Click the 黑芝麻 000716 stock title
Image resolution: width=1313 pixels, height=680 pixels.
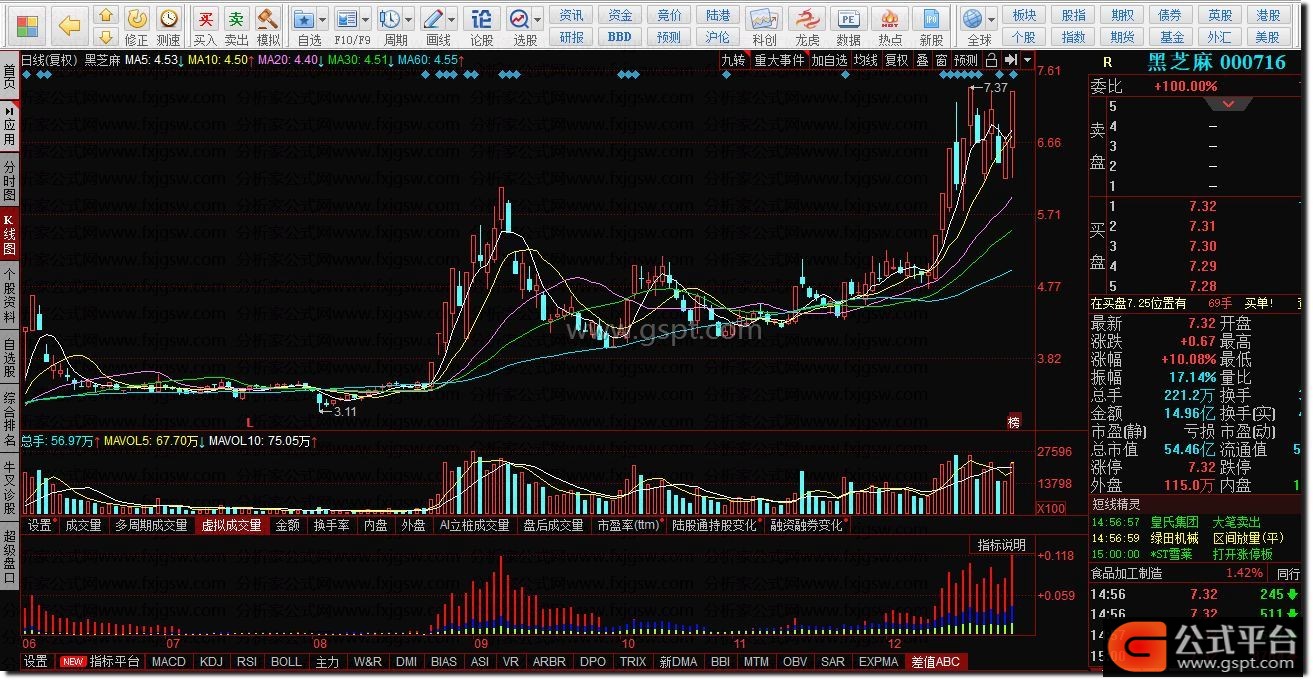click(x=1216, y=62)
